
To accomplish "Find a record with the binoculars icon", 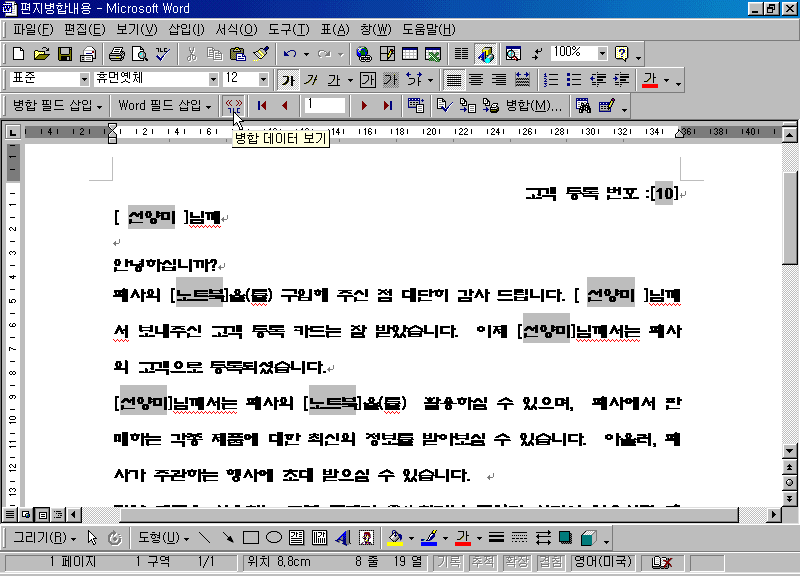I will click(x=583, y=106).
